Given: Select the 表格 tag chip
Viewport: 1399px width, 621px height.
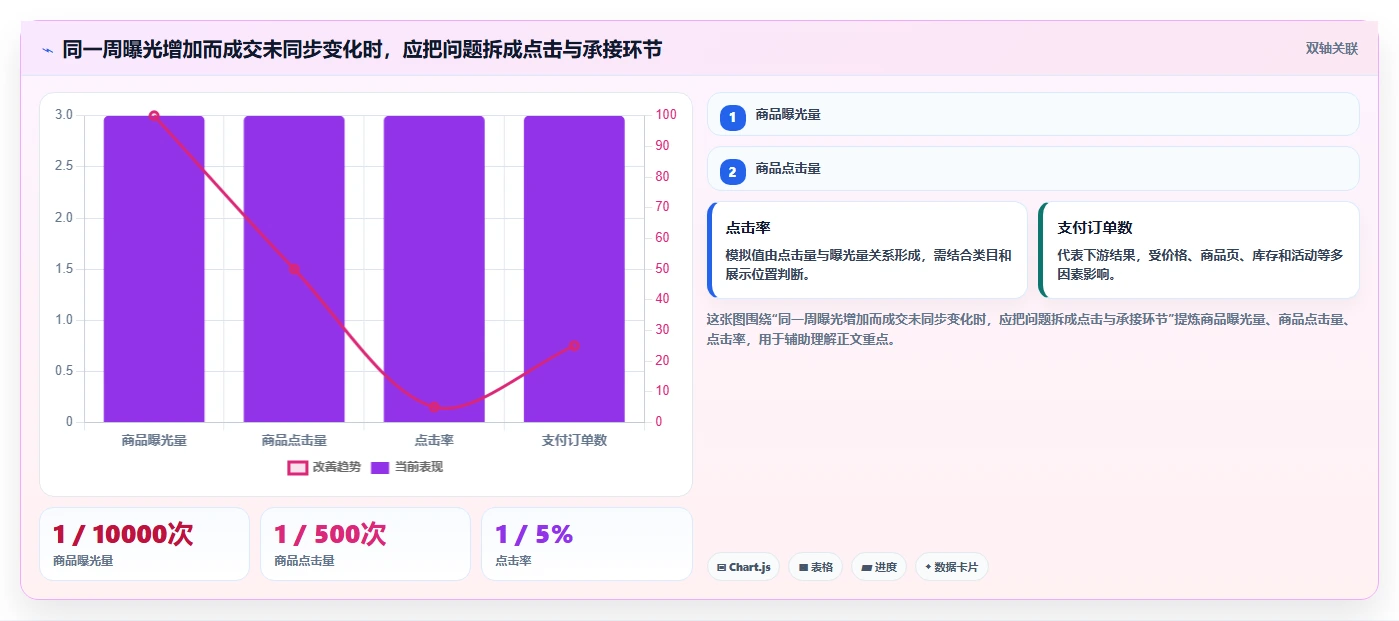Looking at the screenshot, I should [816, 567].
